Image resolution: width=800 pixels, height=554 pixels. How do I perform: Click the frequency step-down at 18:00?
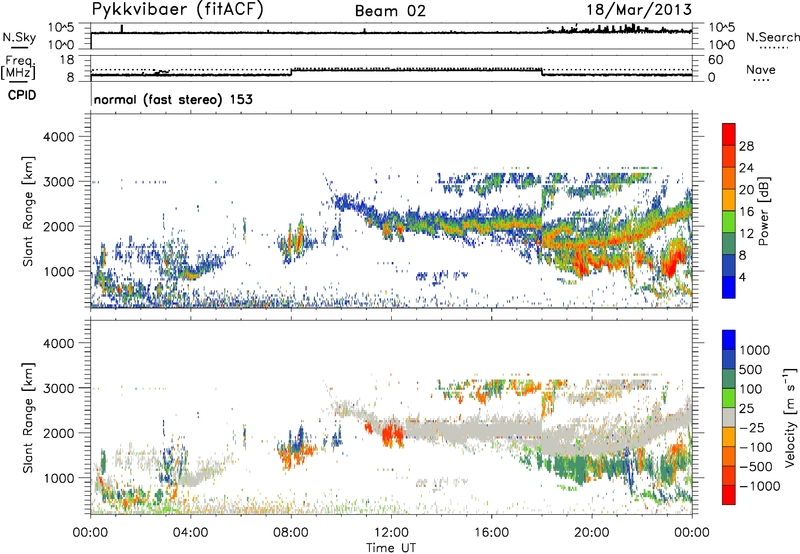click(542, 72)
